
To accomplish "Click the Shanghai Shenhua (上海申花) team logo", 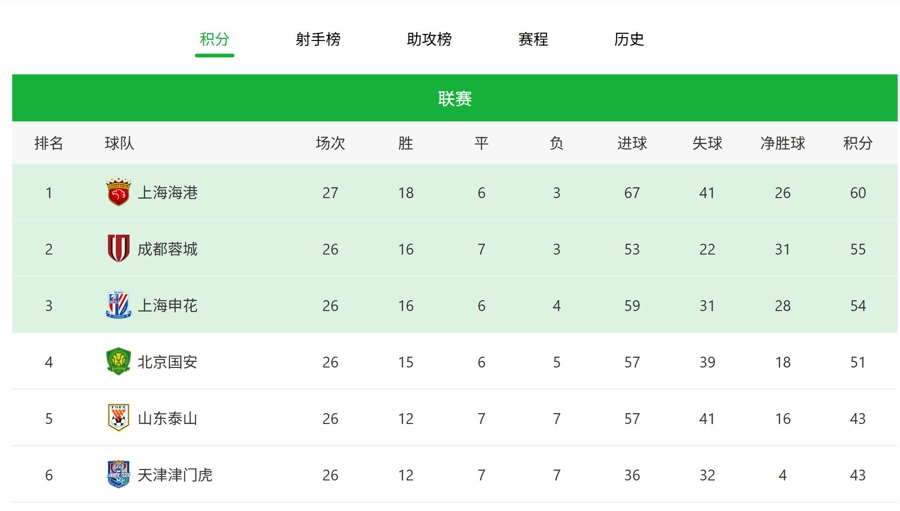I will (x=118, y=306).
